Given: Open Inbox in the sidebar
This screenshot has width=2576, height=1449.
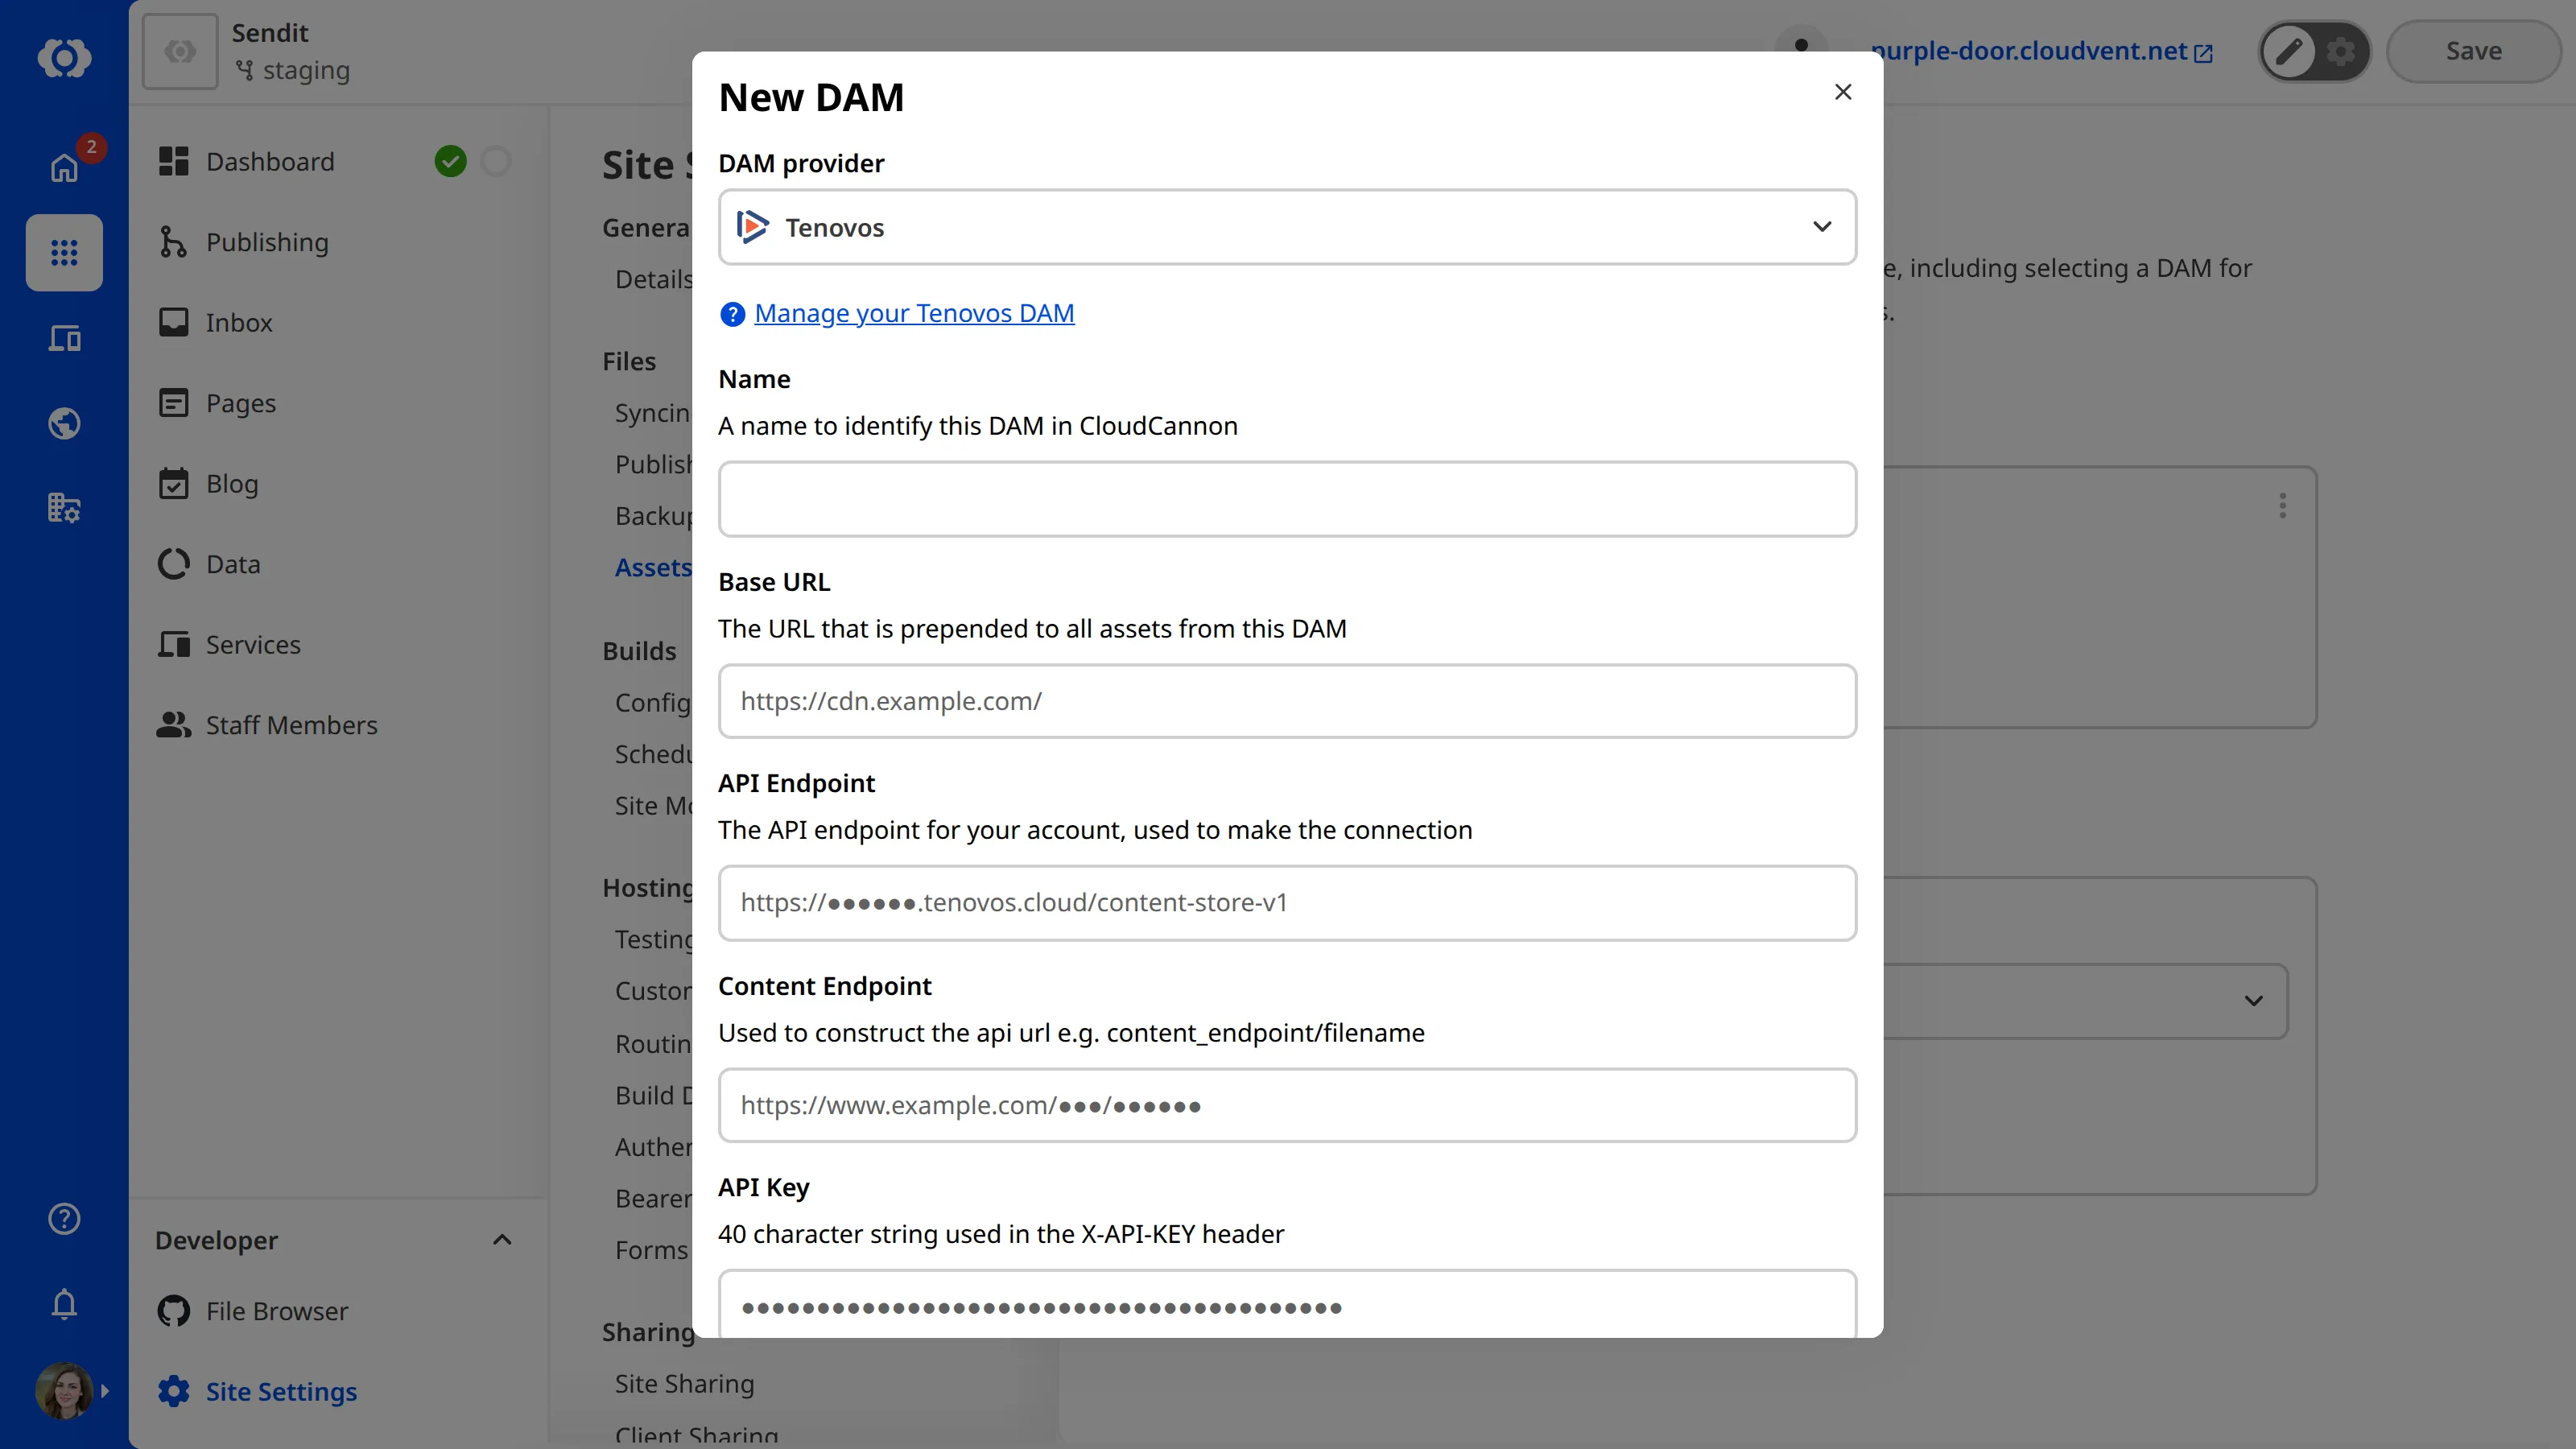Looking at the screenshot, I should [239, 322].
